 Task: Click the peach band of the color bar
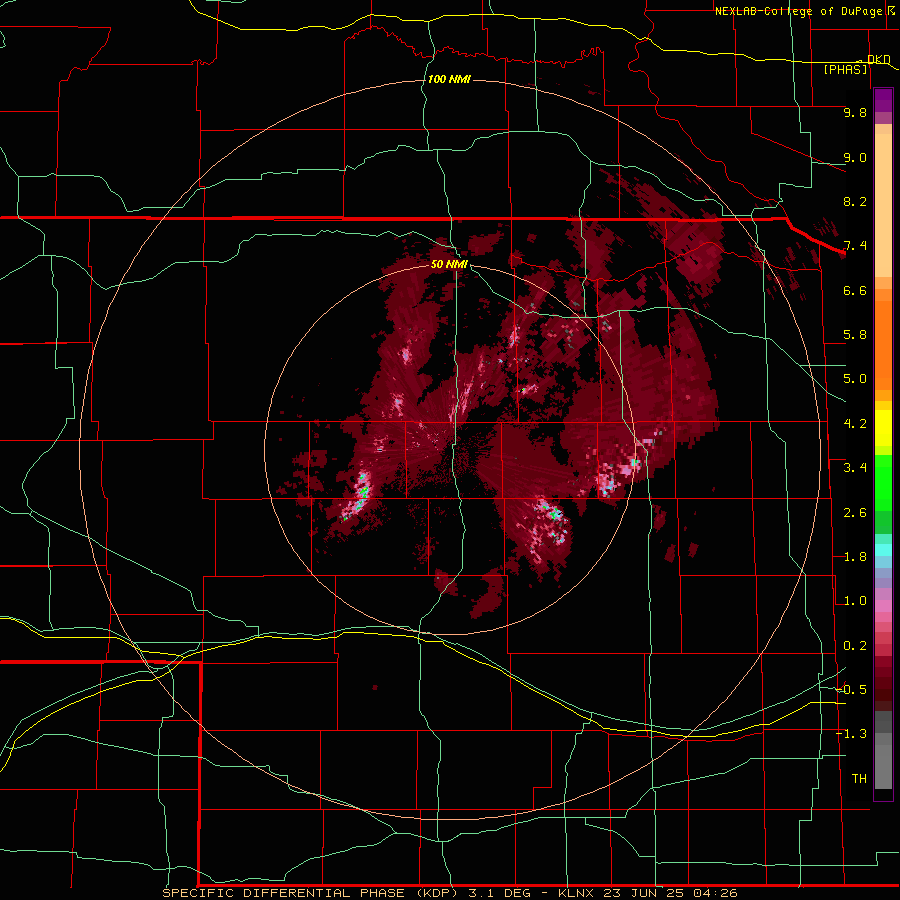tap(883, 205)
